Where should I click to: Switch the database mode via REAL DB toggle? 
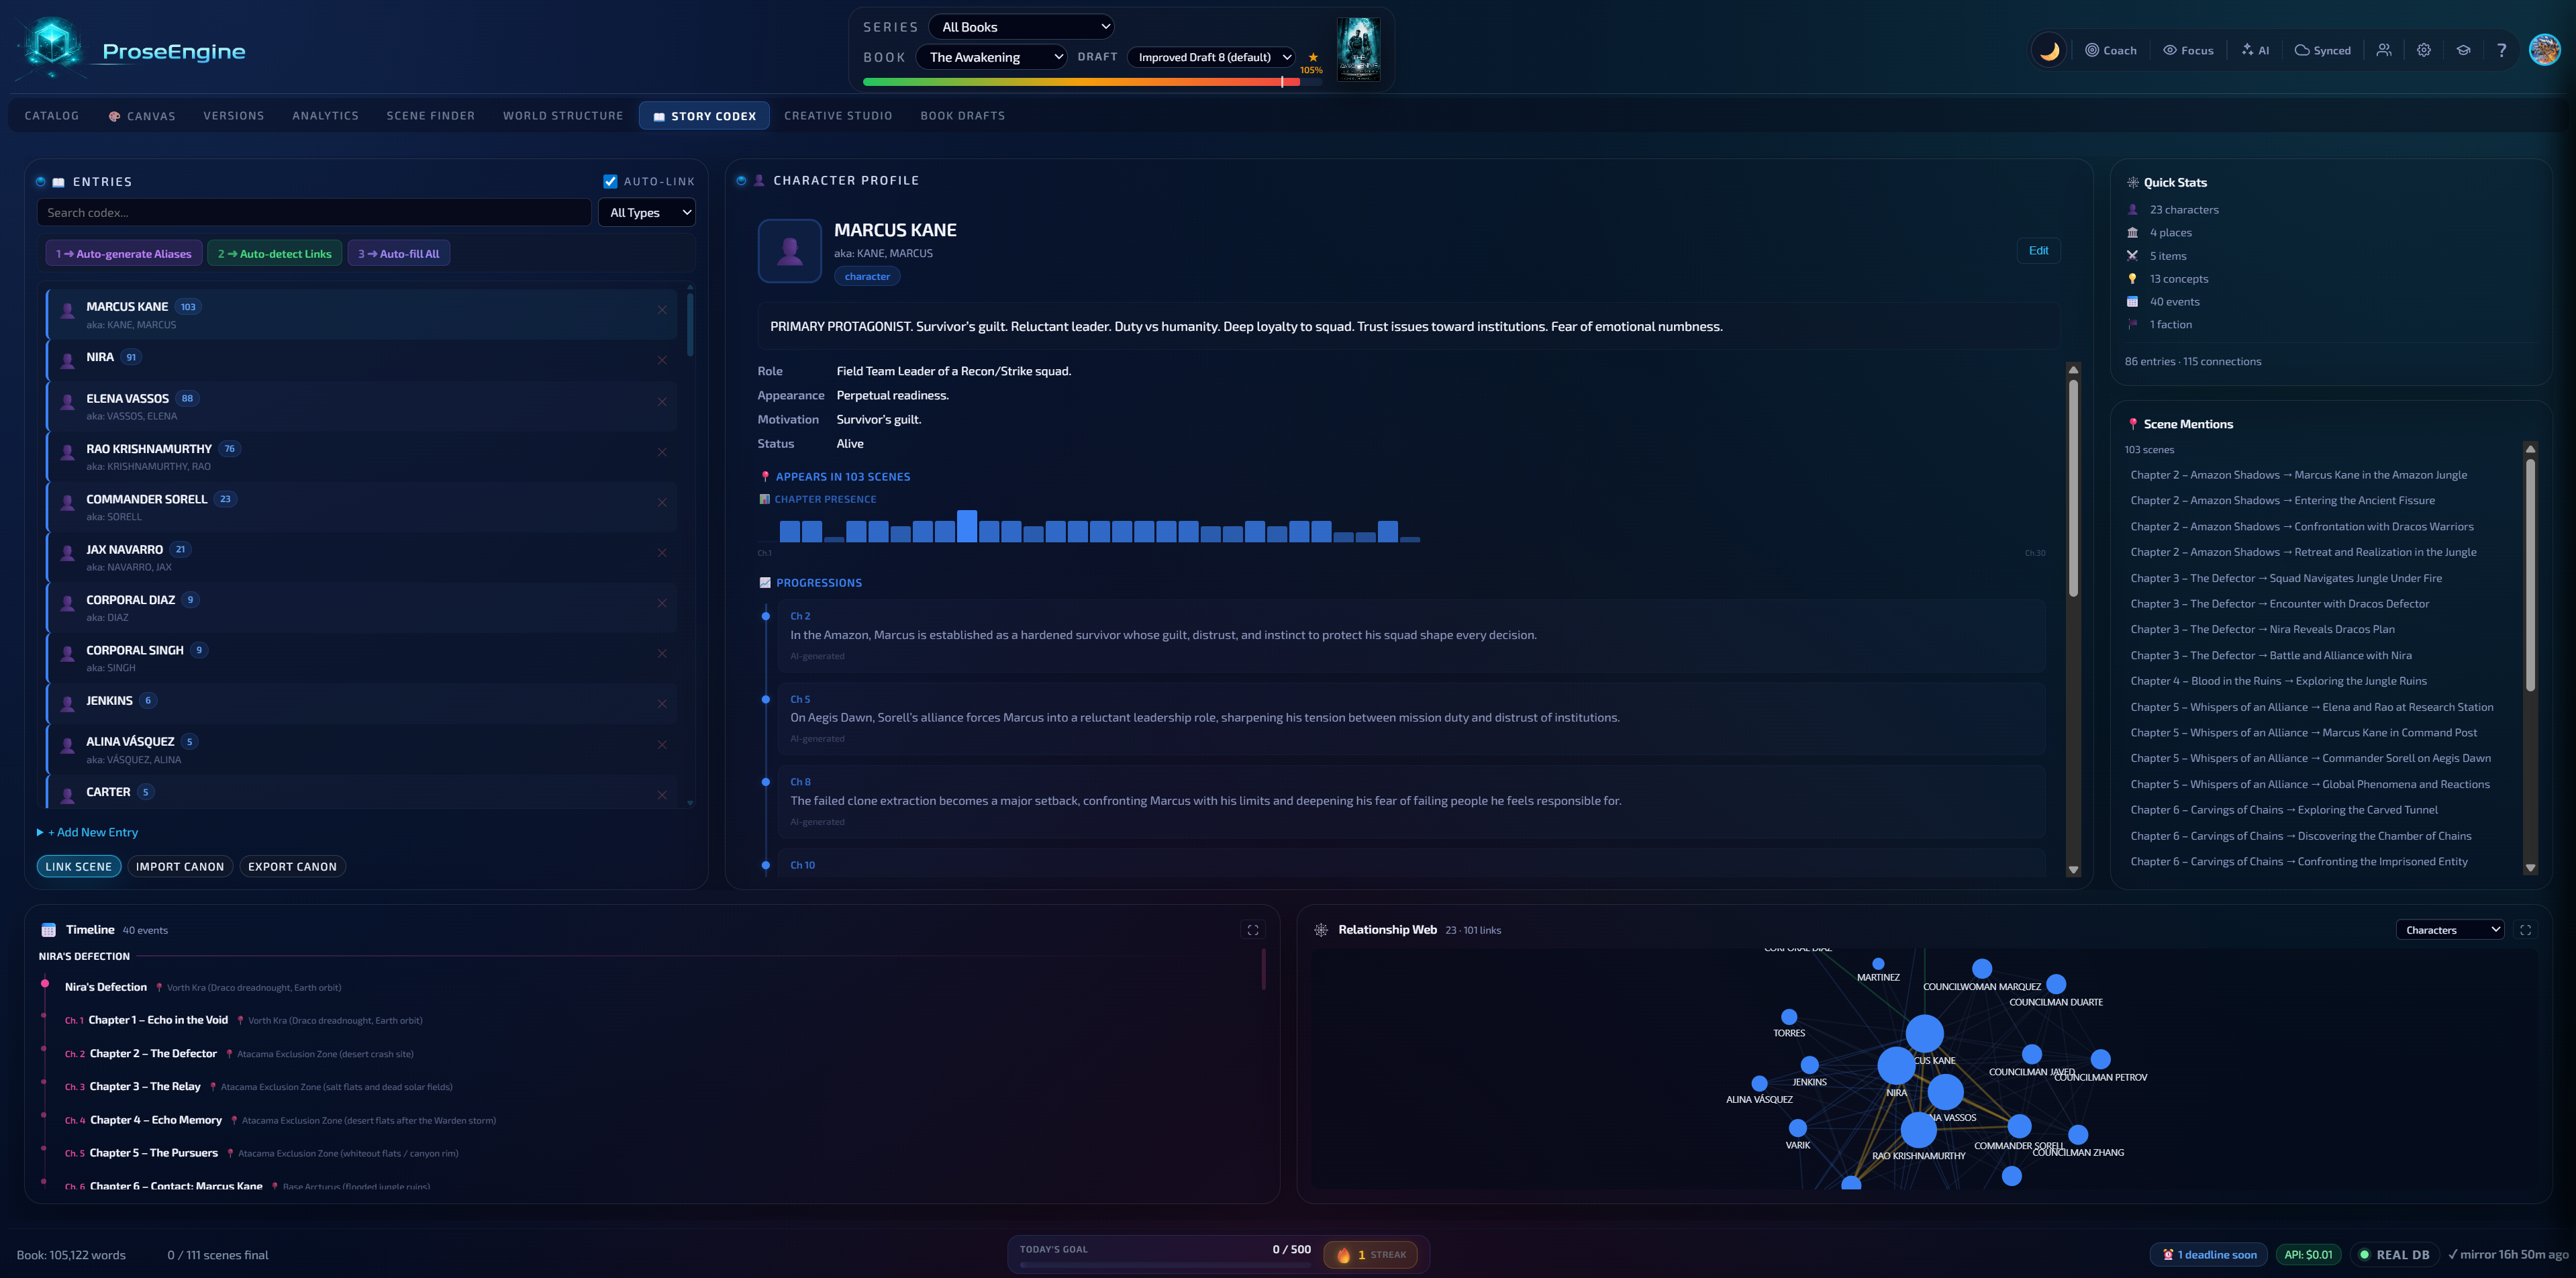click(x=2394, y=1254)
